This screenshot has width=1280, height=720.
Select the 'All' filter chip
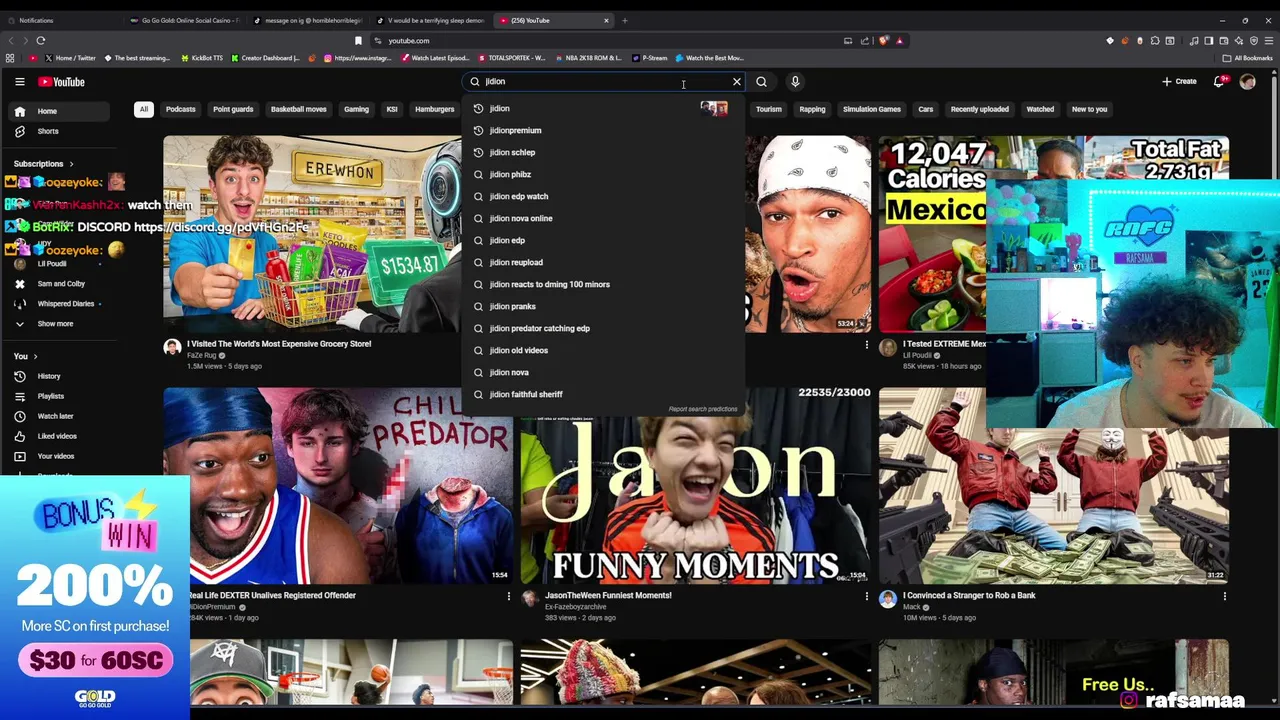[x=143, y=109]
